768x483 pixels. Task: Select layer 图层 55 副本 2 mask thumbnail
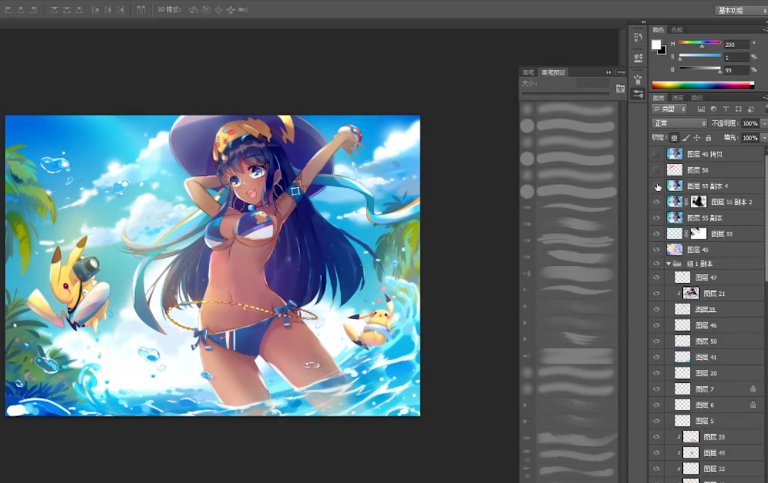(698, 201)
